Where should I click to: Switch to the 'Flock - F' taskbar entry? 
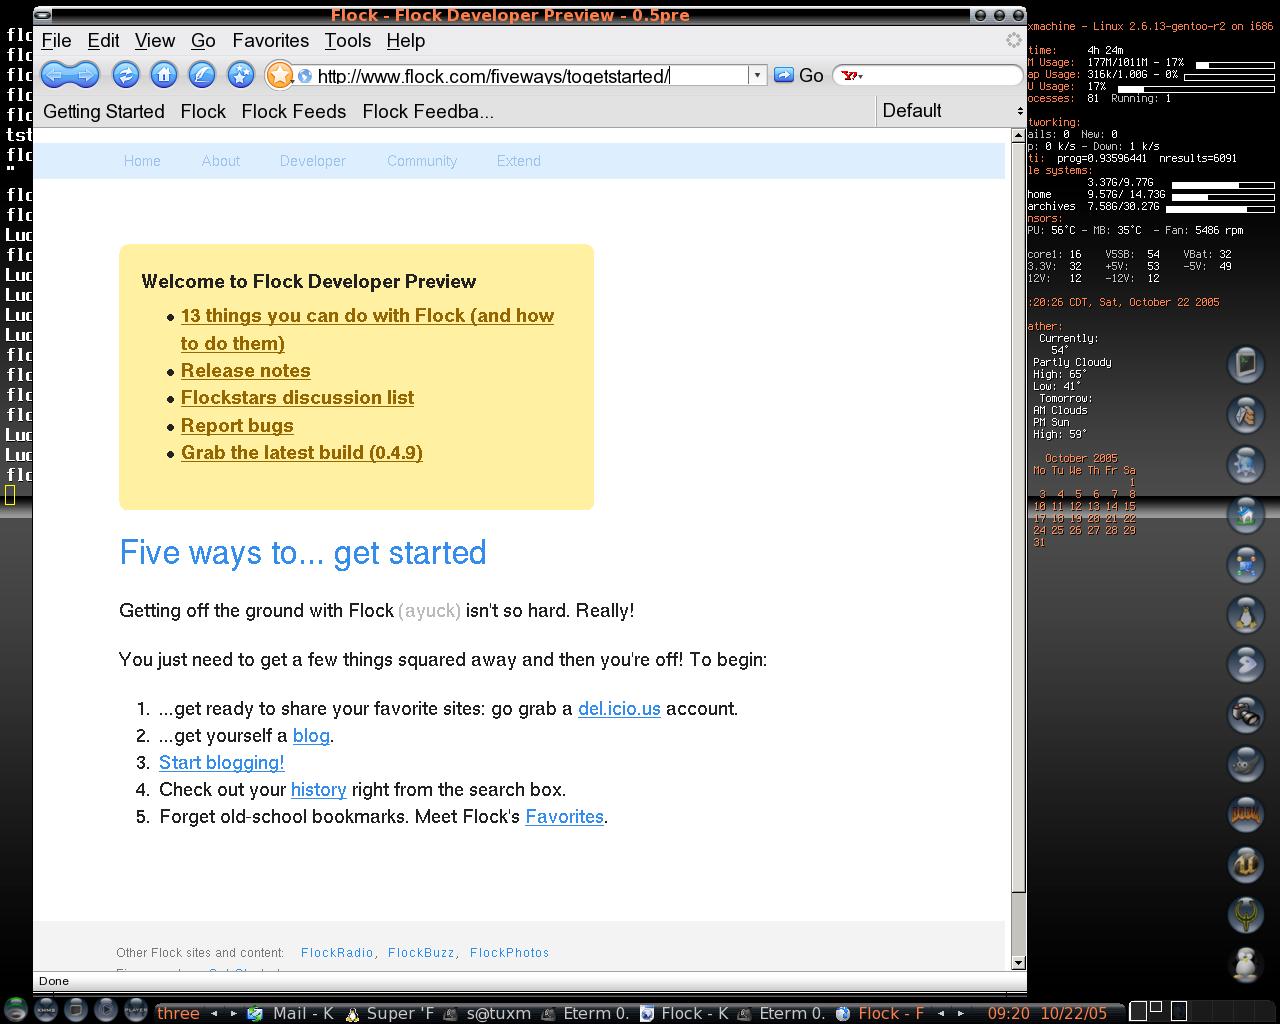tap(880, 1013)
